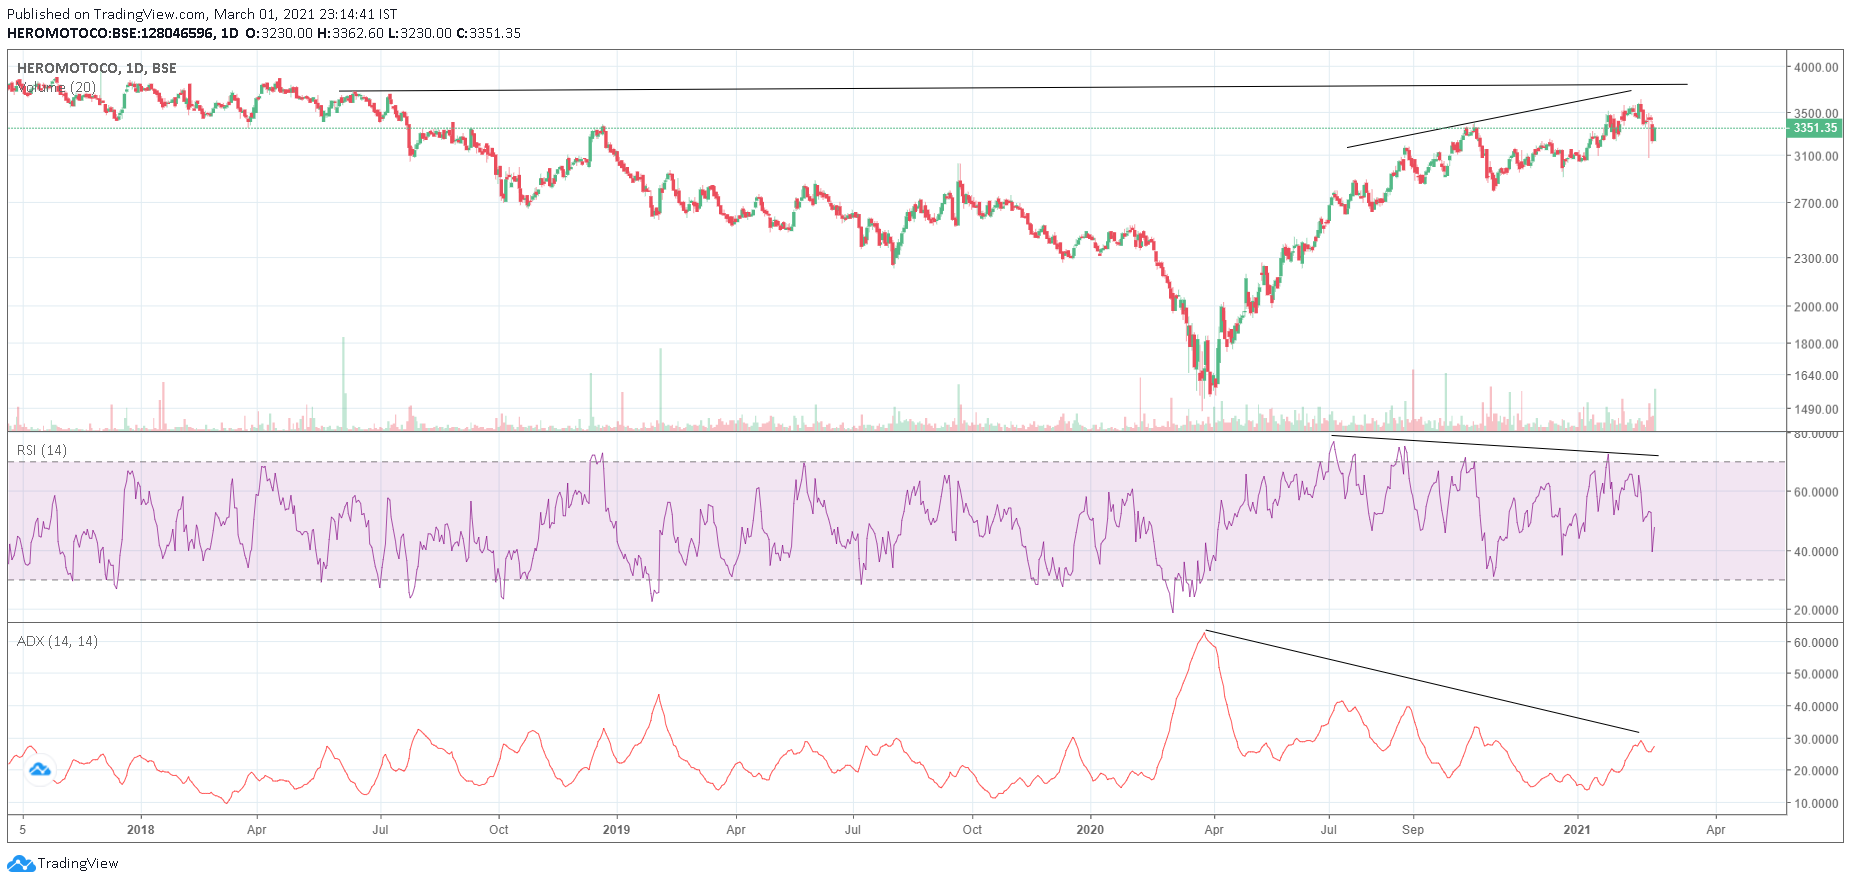Select the Volume (20) indicator label
This screenshot has width=1851, height=884.
[x=57, y=87]
